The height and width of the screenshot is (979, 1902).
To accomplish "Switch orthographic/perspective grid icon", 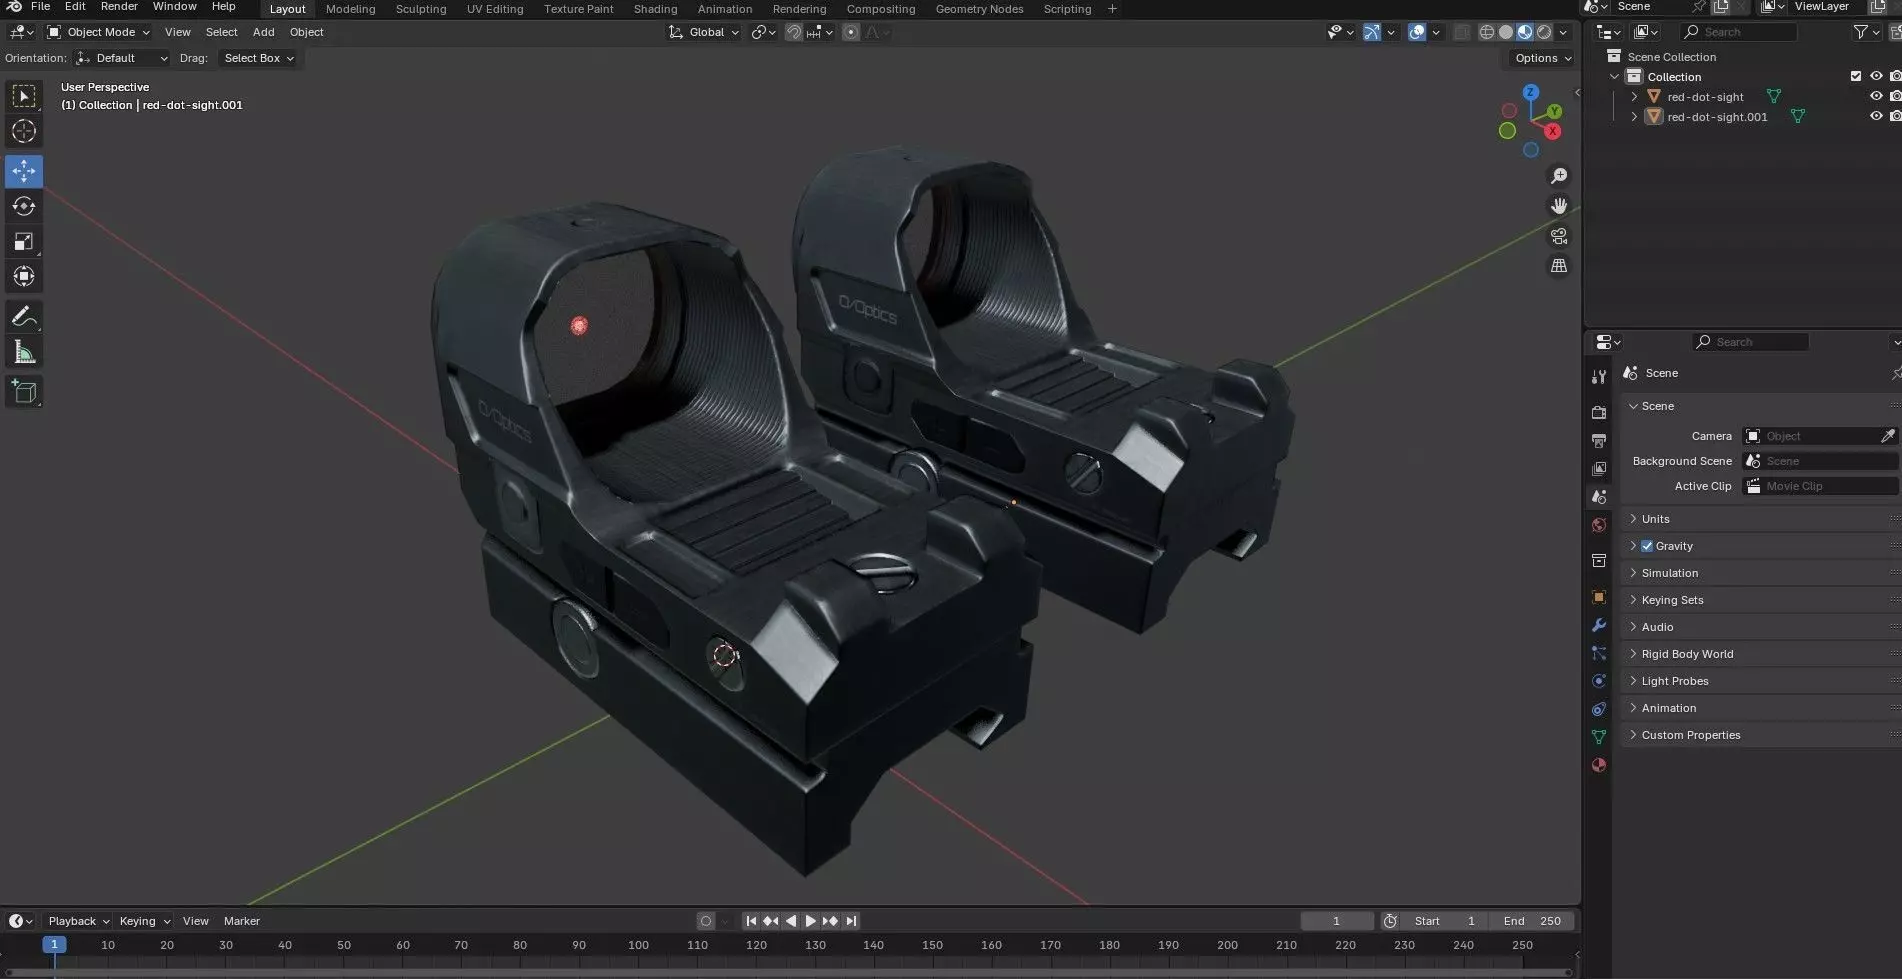I will pos(1558,266).
